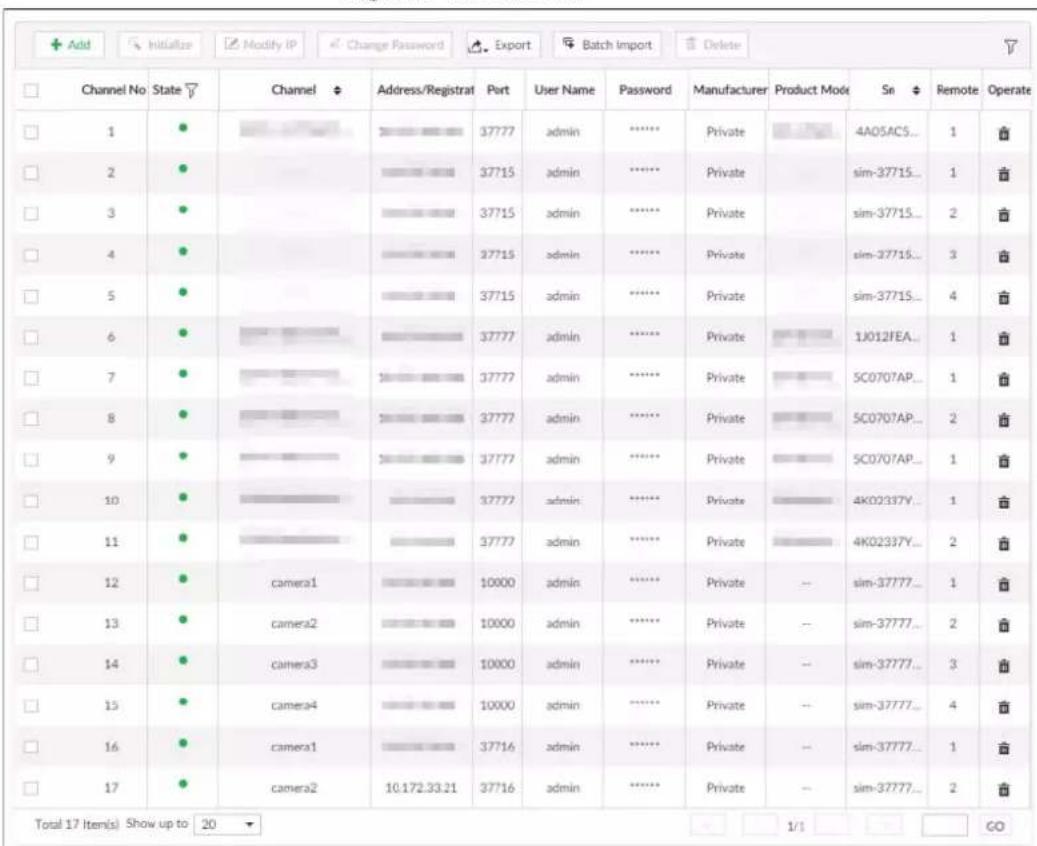Click port 37716 in channel 16 row

pyautogui.click(x=497, y=747)
